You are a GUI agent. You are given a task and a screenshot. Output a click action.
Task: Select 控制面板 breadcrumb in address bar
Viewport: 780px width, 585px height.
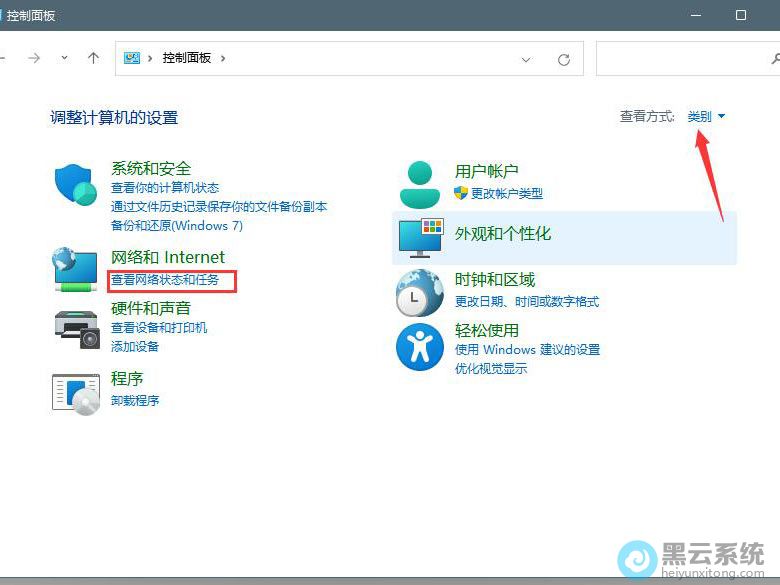tap(187, 58)
